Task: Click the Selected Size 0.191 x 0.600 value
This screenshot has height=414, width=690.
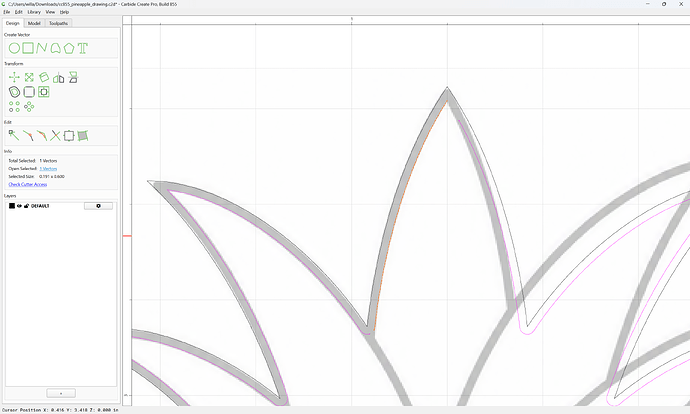Action: tap(52, 176)
